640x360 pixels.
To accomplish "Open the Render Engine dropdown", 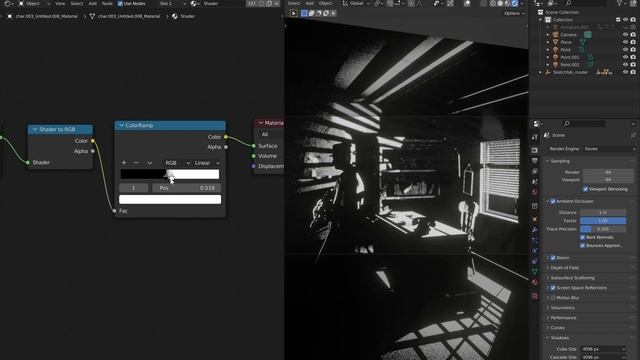I will (x=609, y=149).
